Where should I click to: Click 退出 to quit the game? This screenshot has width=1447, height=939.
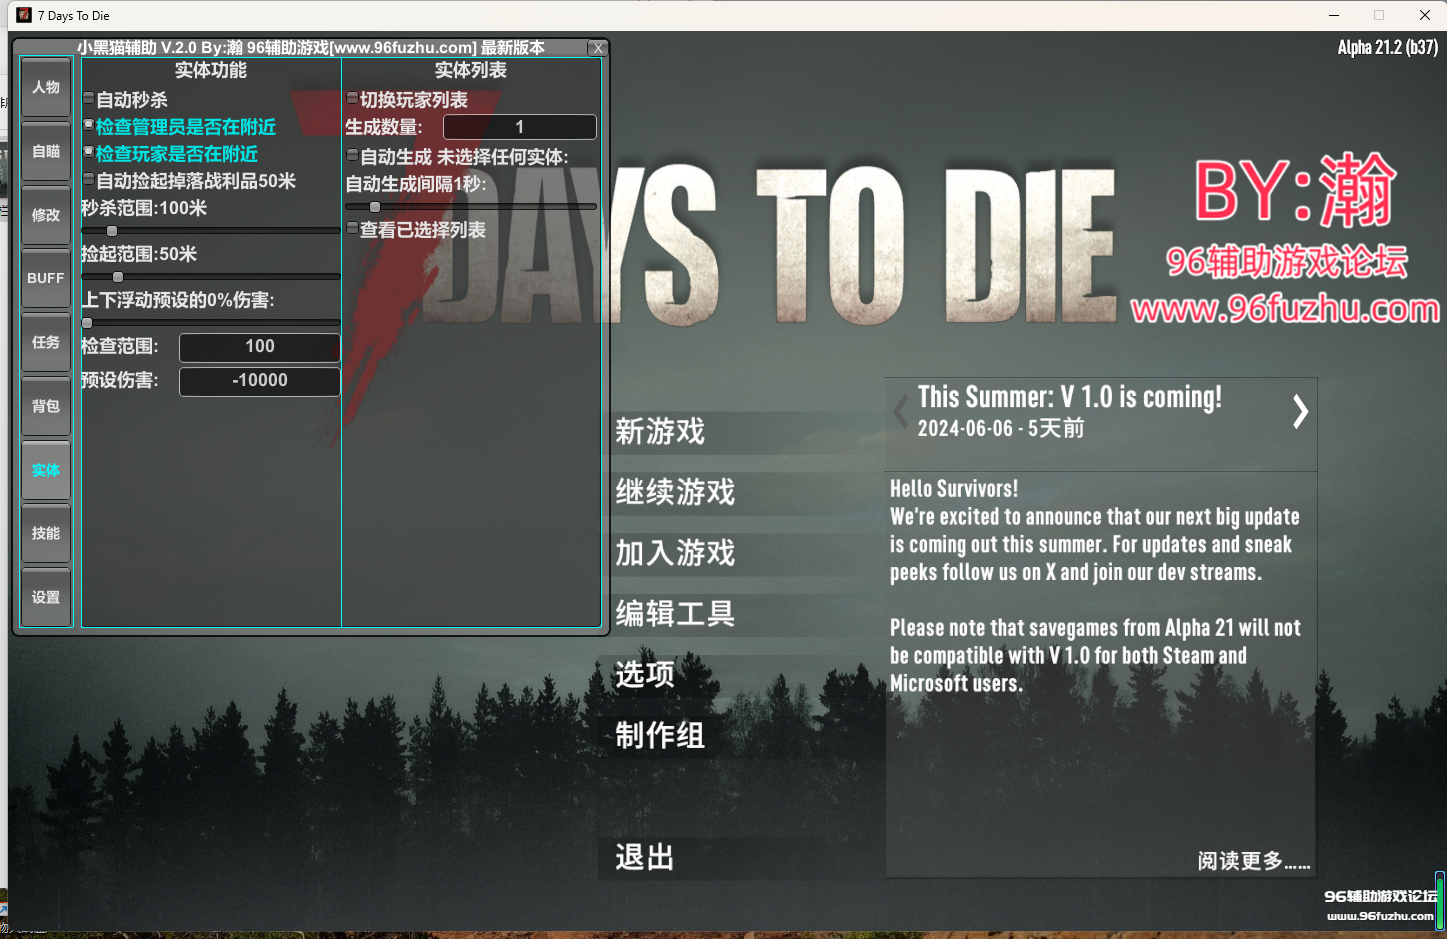coord(645,858)
